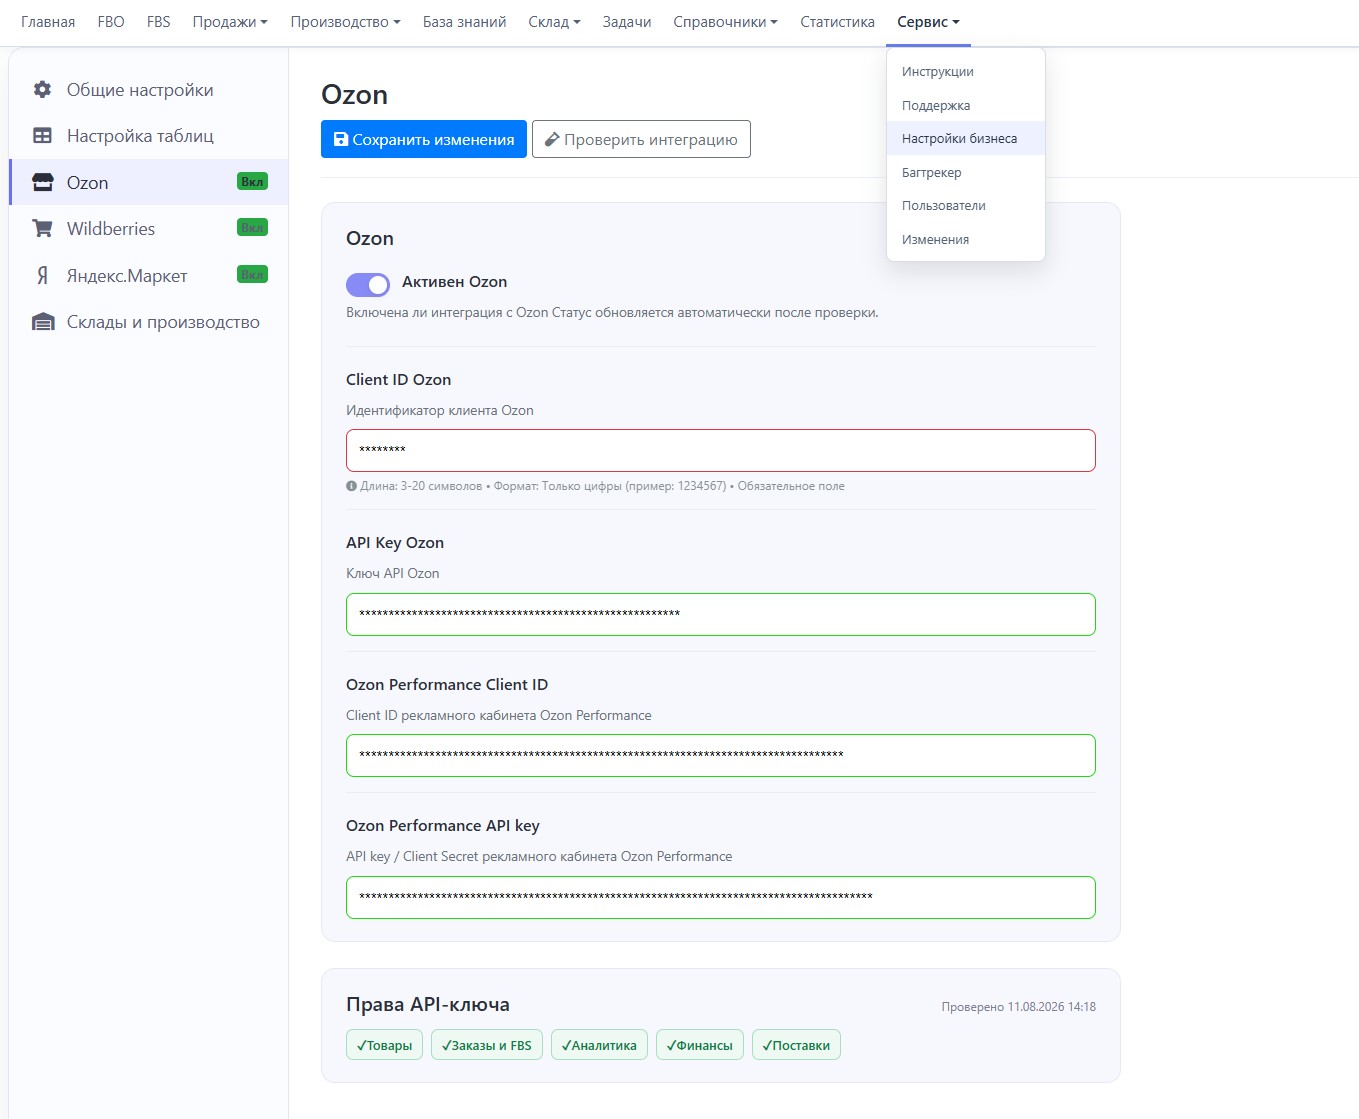
Task: Click the 'Client ID рекламного кабинета Ozon Performance' text
Action: (499, 715)
